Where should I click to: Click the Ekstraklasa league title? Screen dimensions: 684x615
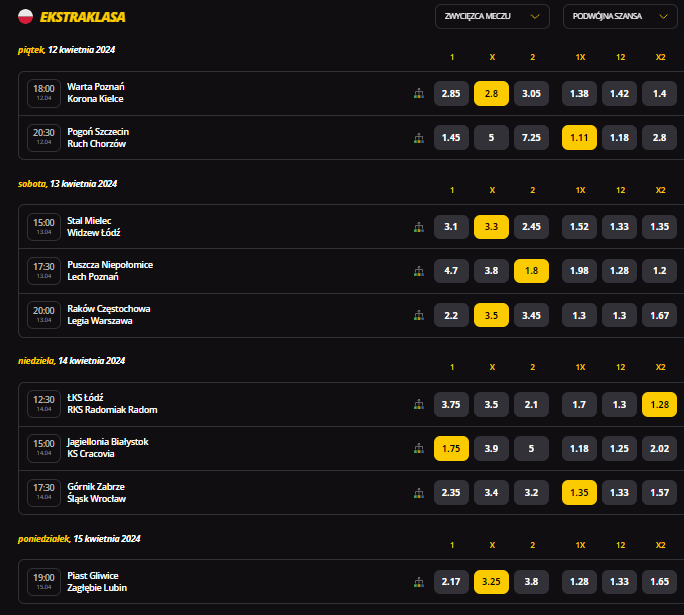click(x=82, y=17)
